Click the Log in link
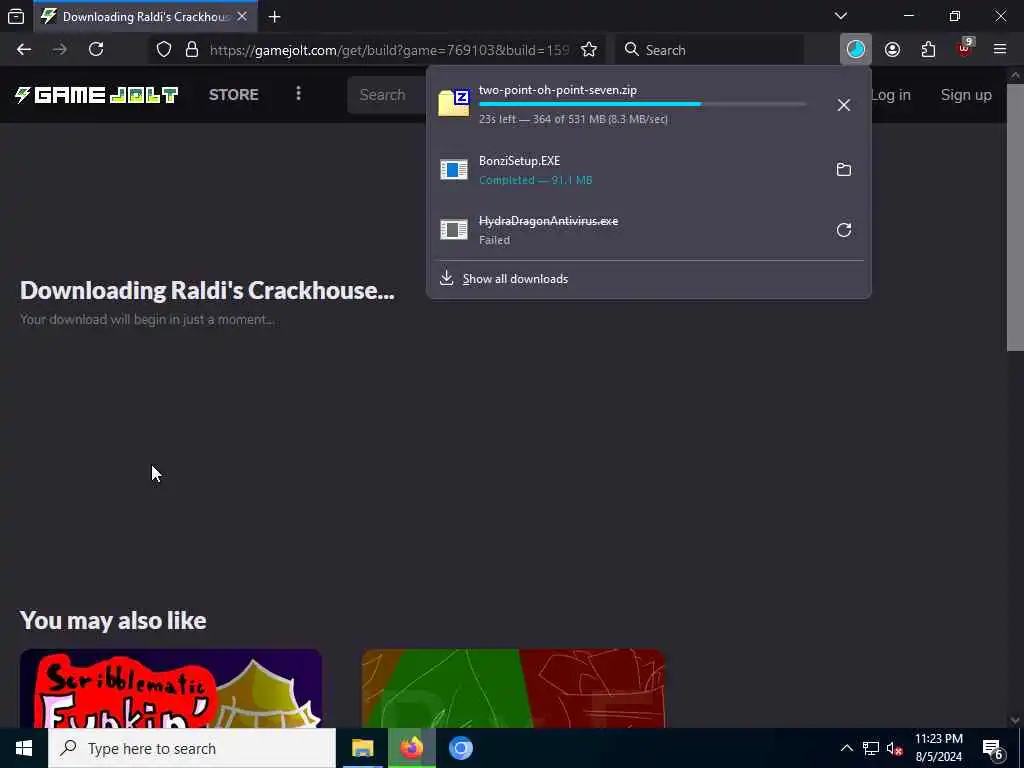Image resolution: width=1024 pixels, height=768 pixels. pos(891,95)
